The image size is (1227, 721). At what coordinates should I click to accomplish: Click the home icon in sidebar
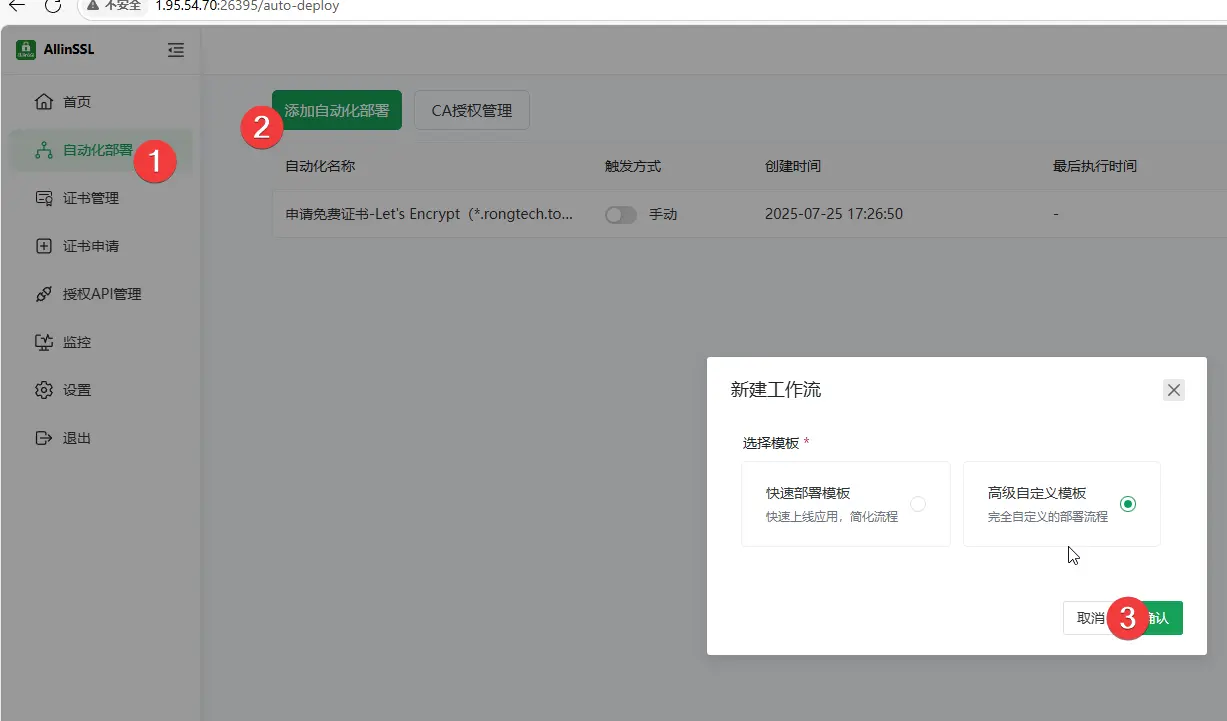[44, 102]
